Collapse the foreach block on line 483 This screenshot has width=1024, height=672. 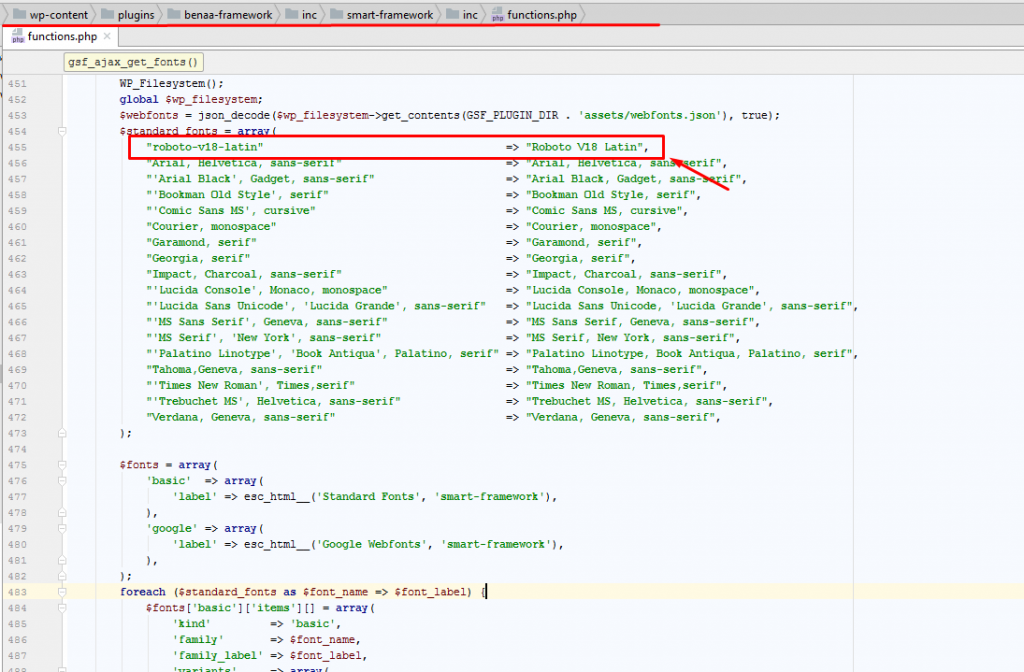(62, 592)
